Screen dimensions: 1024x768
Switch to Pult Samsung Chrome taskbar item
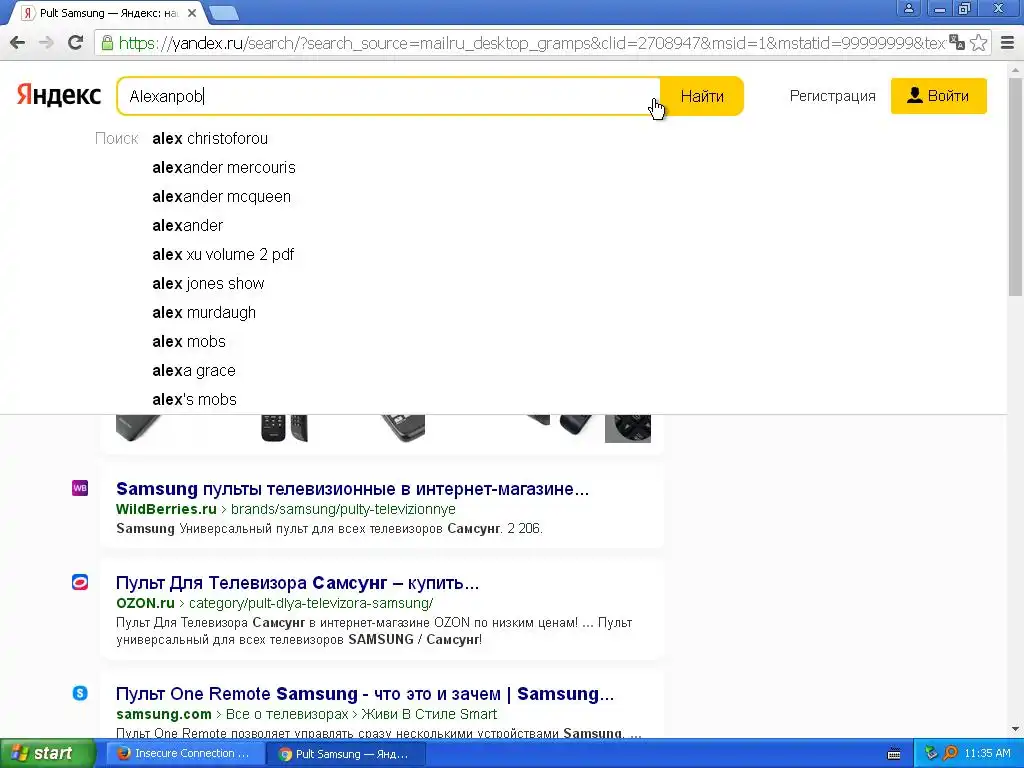coord(347,754)
